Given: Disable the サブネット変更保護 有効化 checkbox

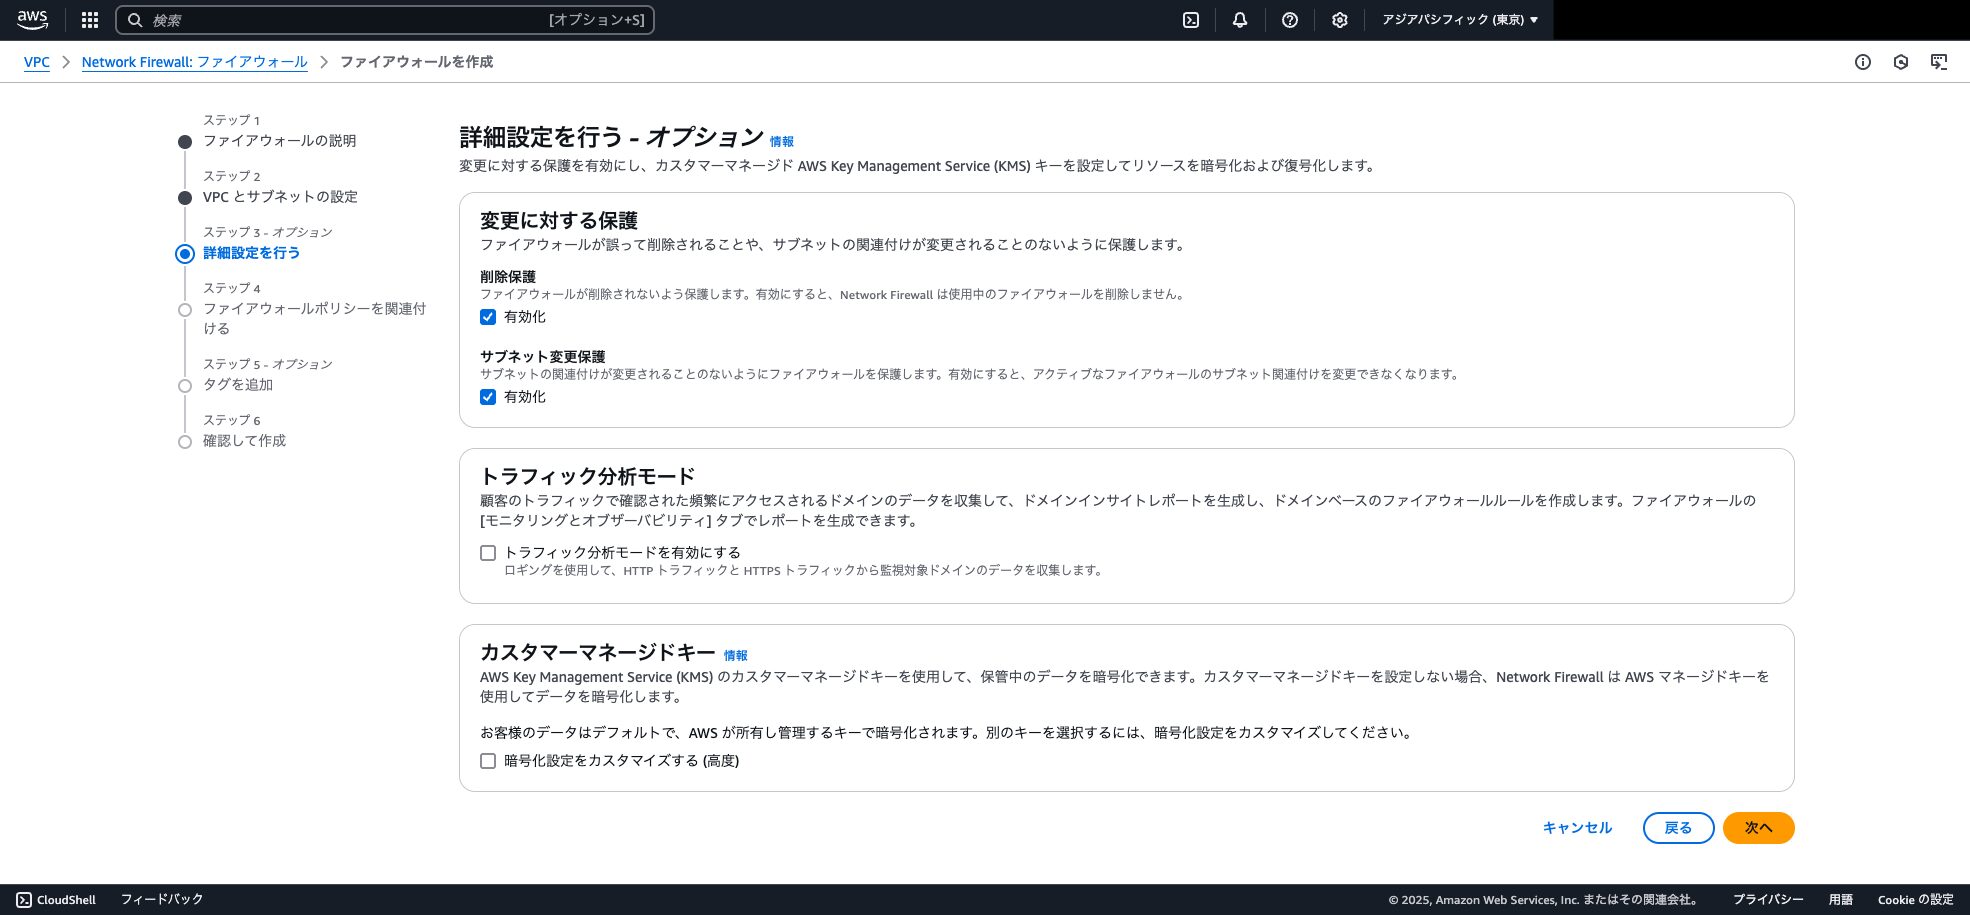Looking at the screenshot, I should [488, 397].
